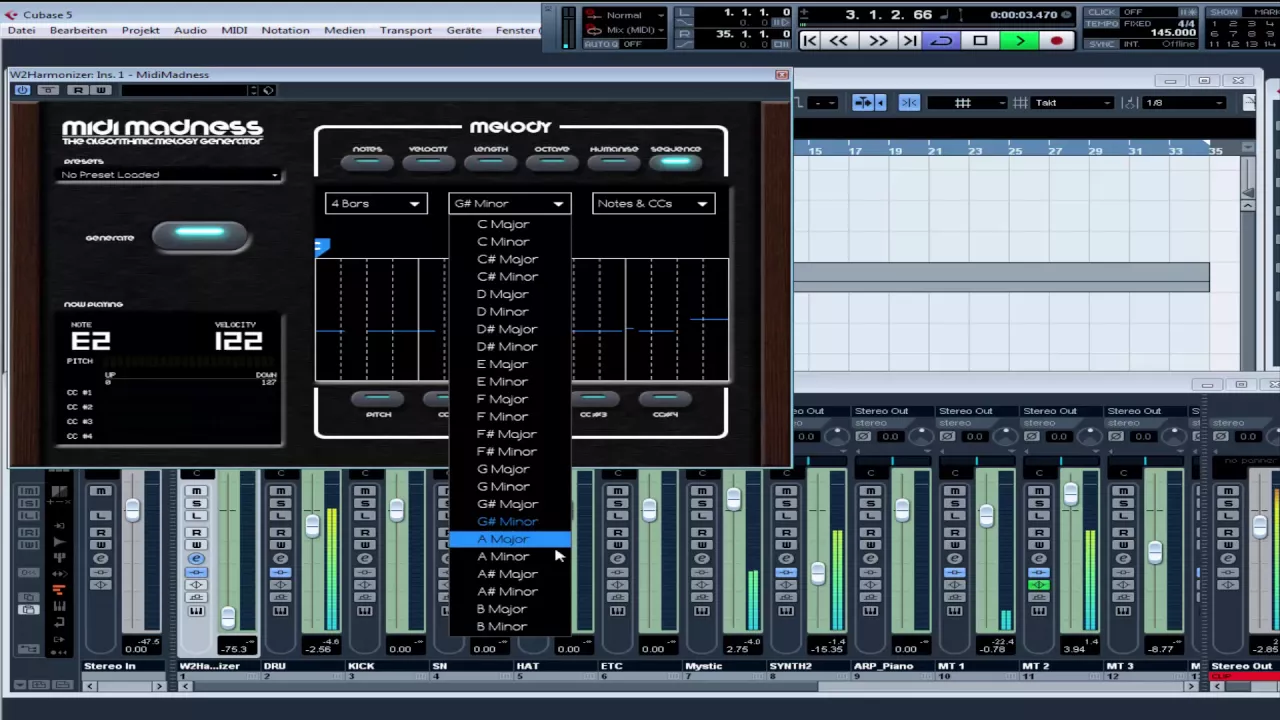
Task: Solo the W2Harmonizer mixer channel
Action: pyautogui.click(x=196, y=504)
